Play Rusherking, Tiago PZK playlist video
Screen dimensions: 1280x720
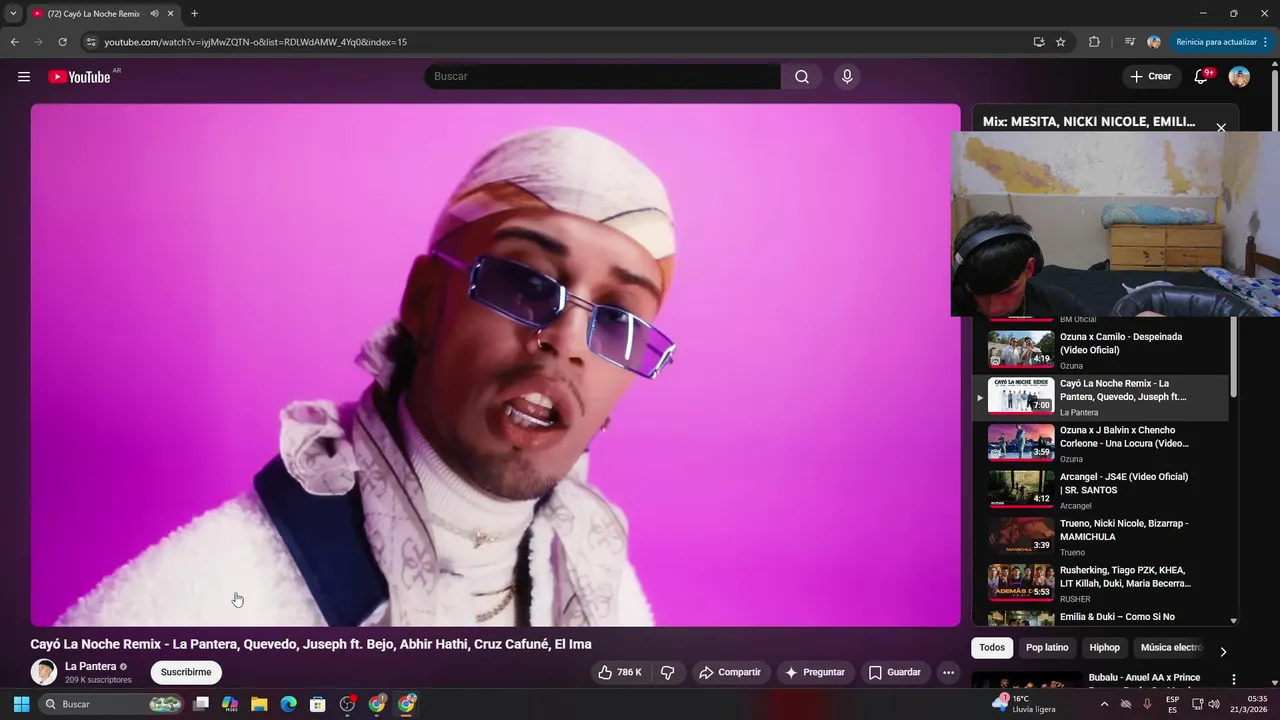click(x=1100, y=585)
